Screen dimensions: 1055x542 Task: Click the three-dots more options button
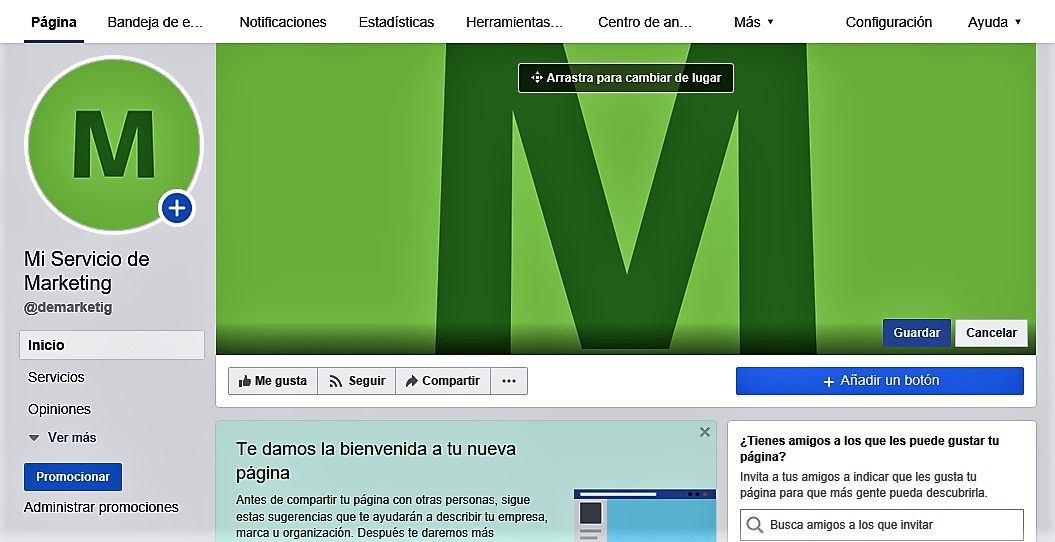click(509, 381)
